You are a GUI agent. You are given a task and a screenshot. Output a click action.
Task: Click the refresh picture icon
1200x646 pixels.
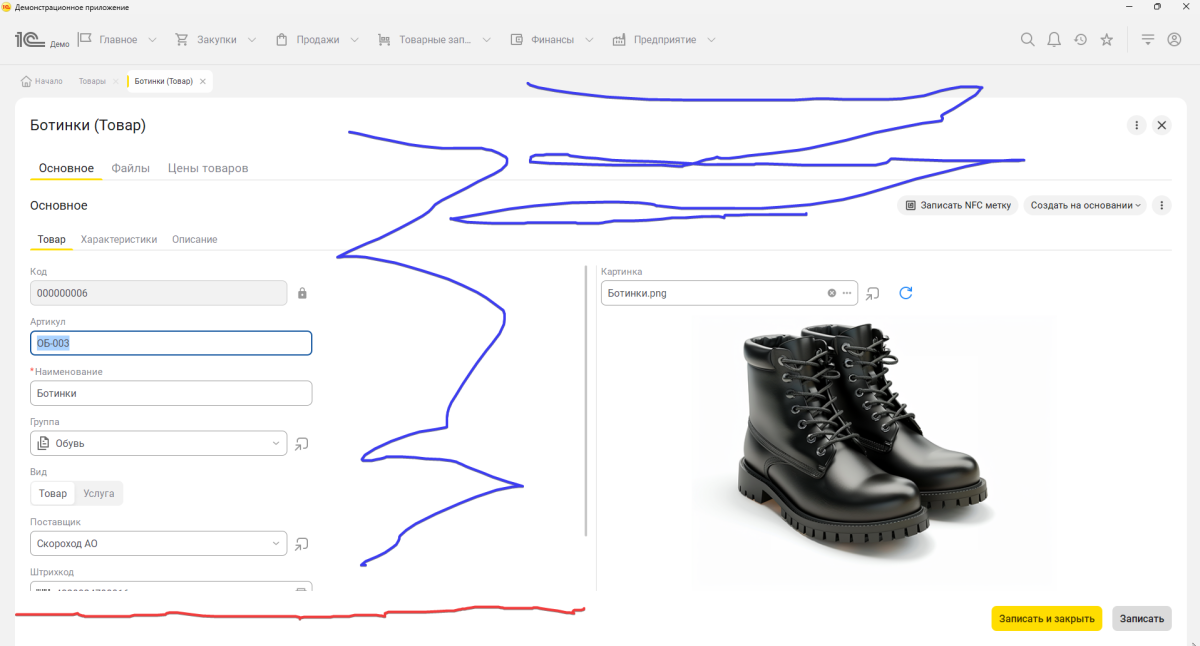click(x=906, y=293)
